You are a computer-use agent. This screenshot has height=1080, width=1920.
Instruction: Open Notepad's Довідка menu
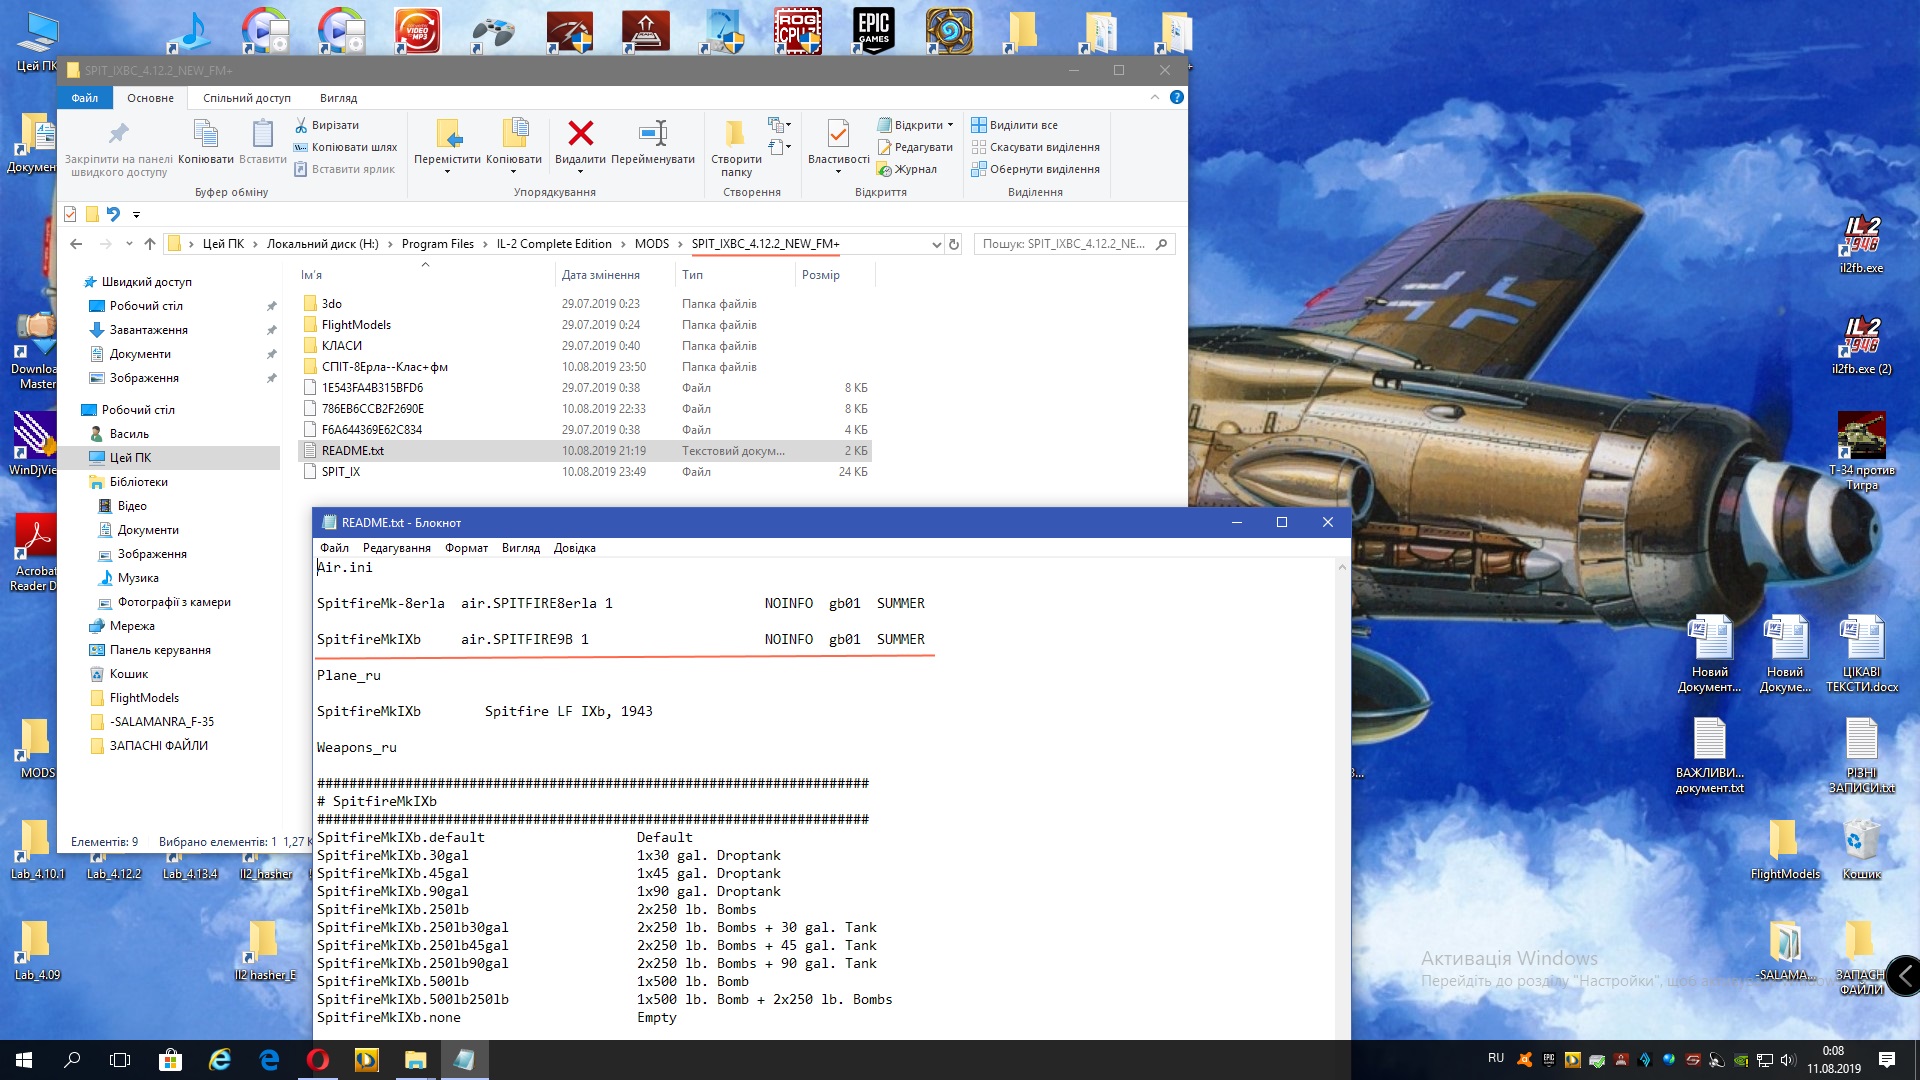click(574, 548)
